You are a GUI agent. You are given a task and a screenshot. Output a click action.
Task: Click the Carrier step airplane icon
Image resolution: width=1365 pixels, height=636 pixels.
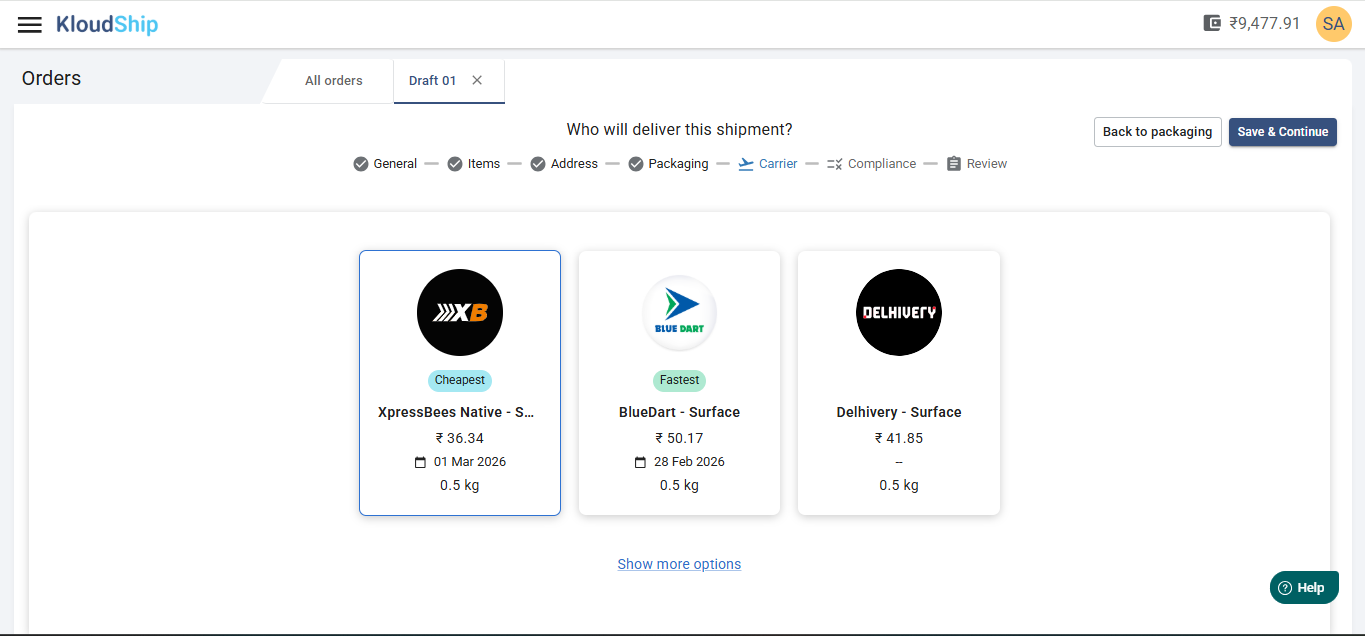[x=746, y=164]
